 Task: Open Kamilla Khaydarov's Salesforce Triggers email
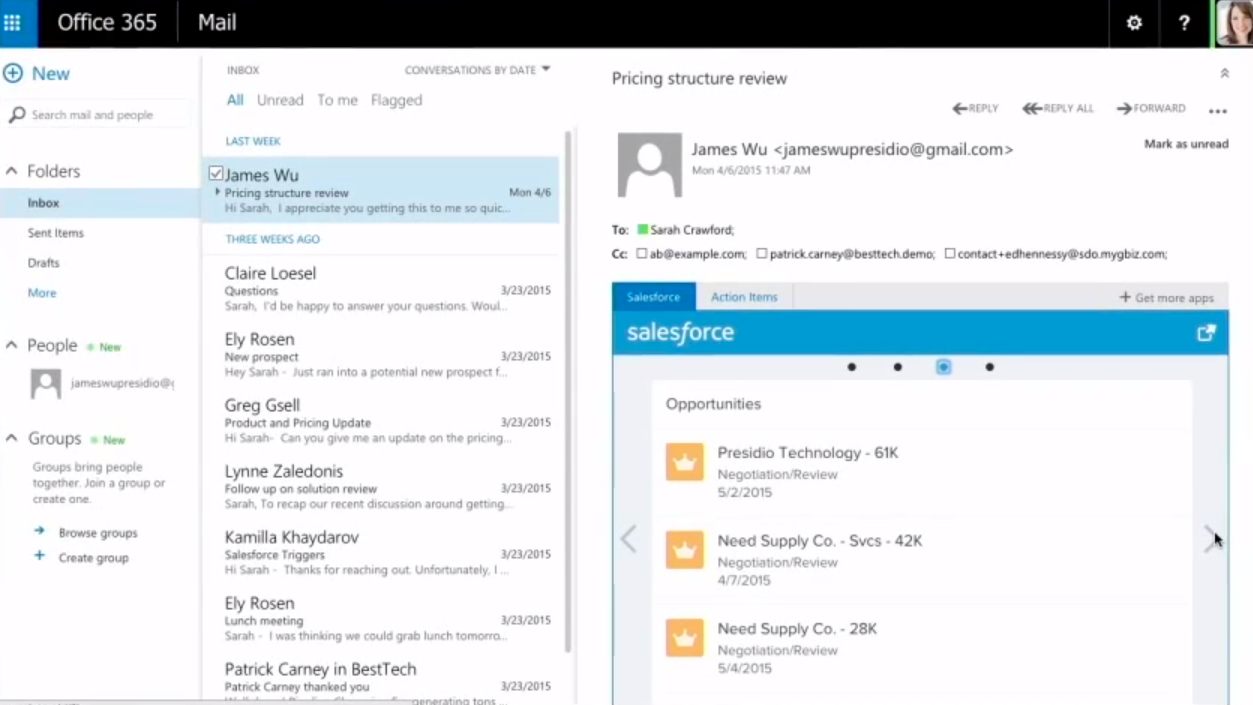pyautogui.click(x=380, y=553)
